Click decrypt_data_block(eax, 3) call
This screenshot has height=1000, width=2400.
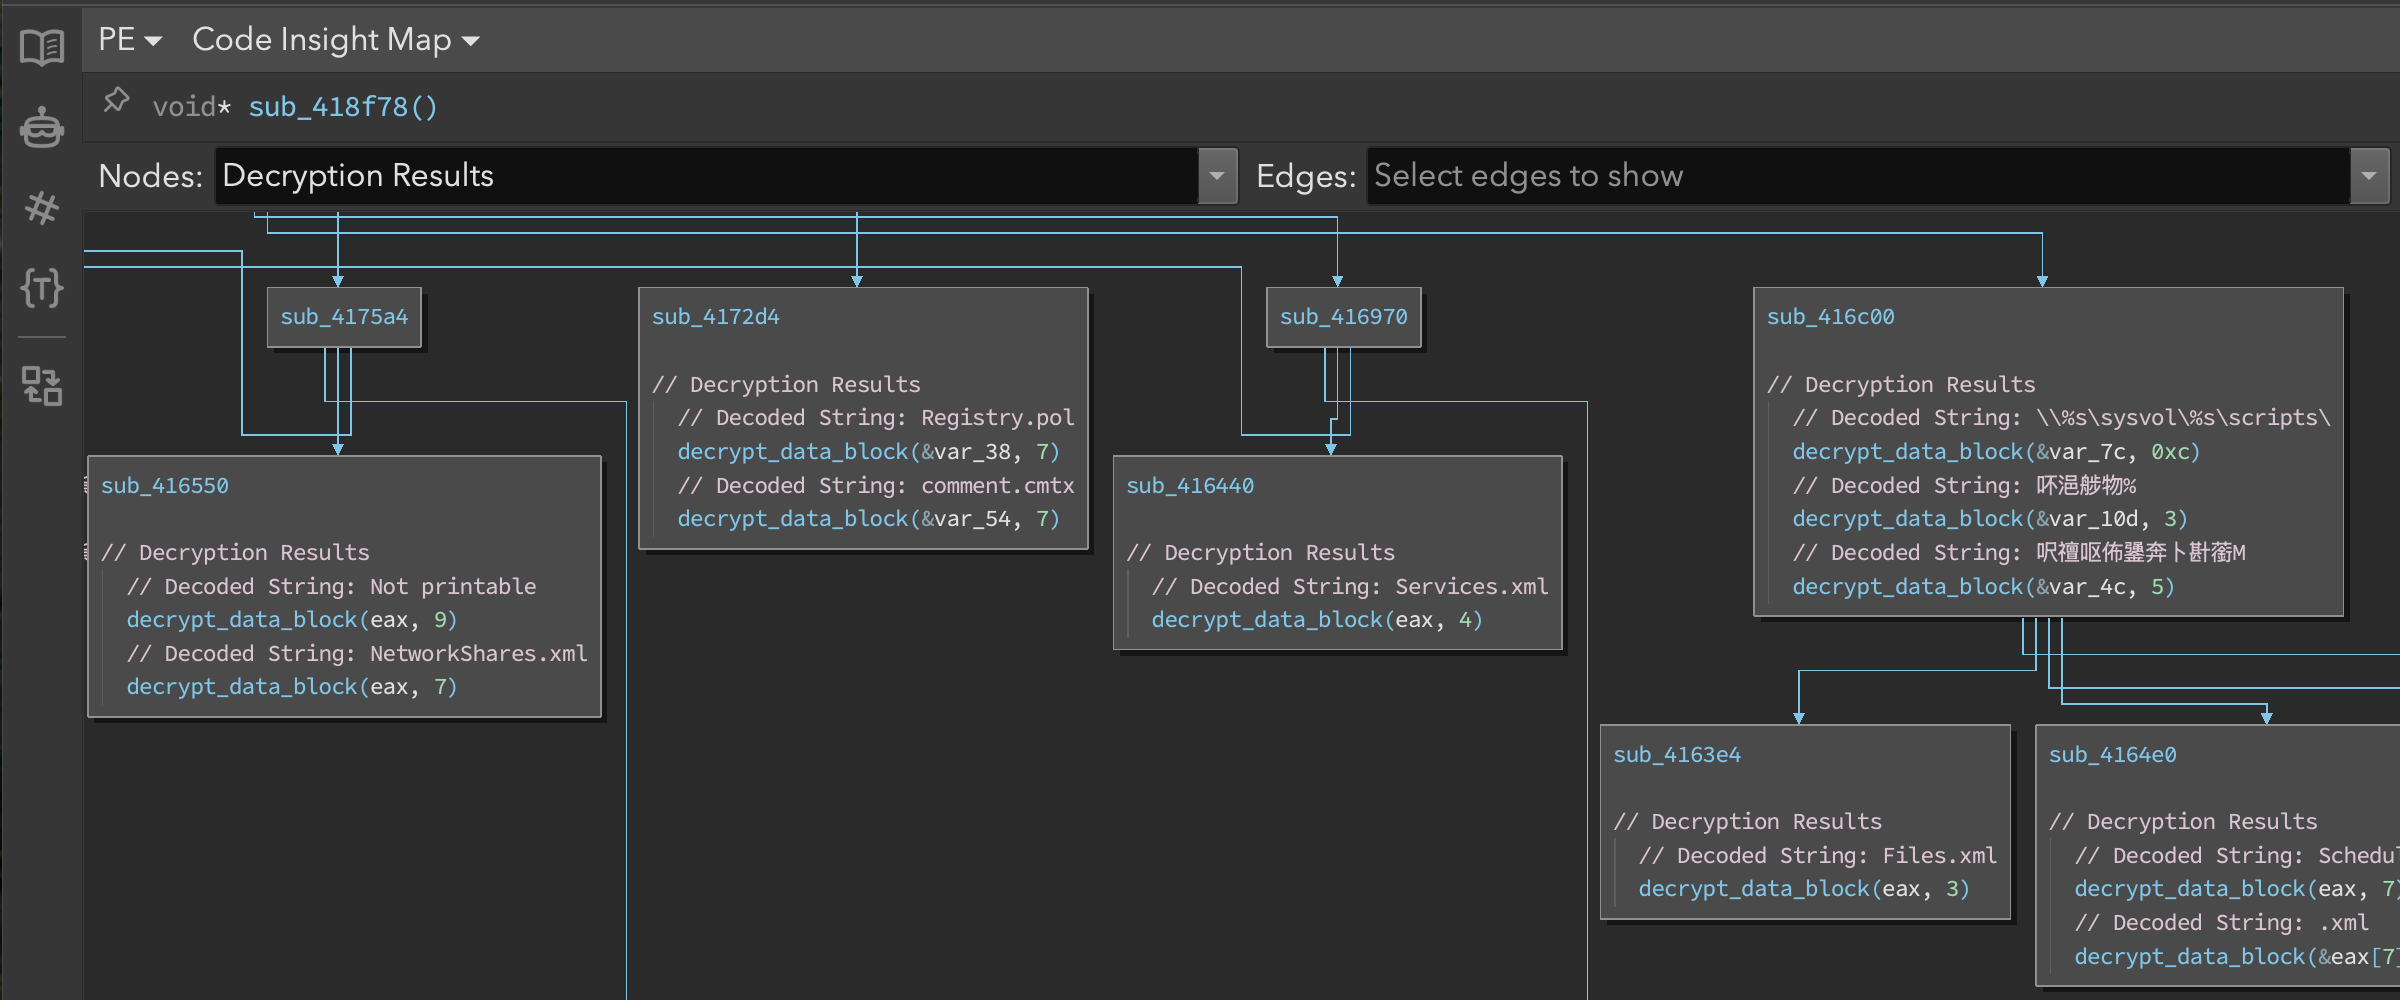(1804, 889)
